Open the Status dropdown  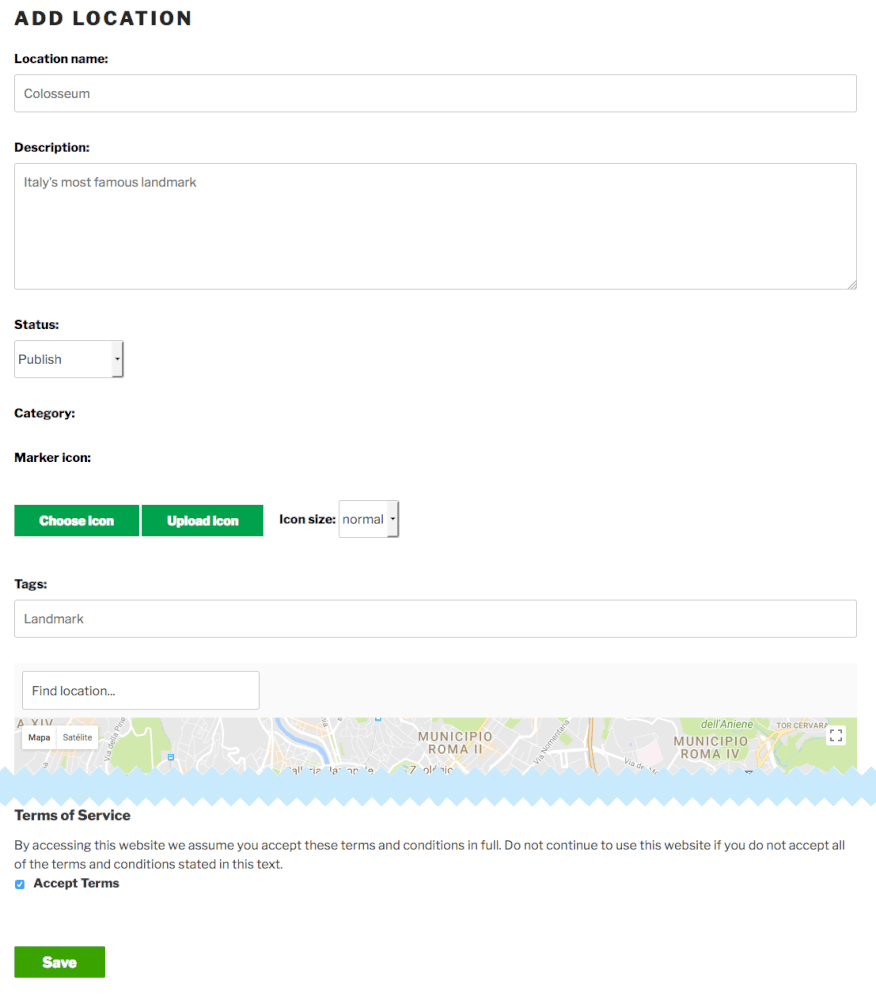[x=68, y=359]
